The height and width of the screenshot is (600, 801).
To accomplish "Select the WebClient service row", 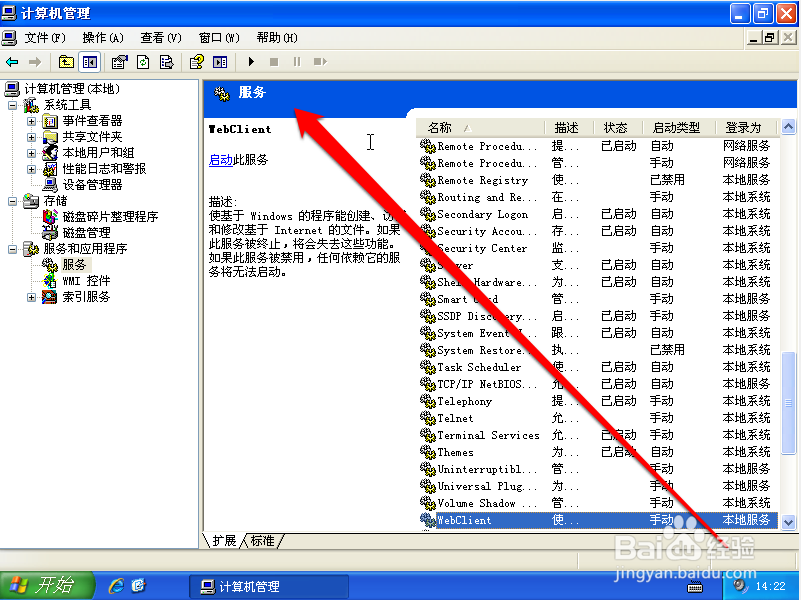I will (x=599, y=520).
